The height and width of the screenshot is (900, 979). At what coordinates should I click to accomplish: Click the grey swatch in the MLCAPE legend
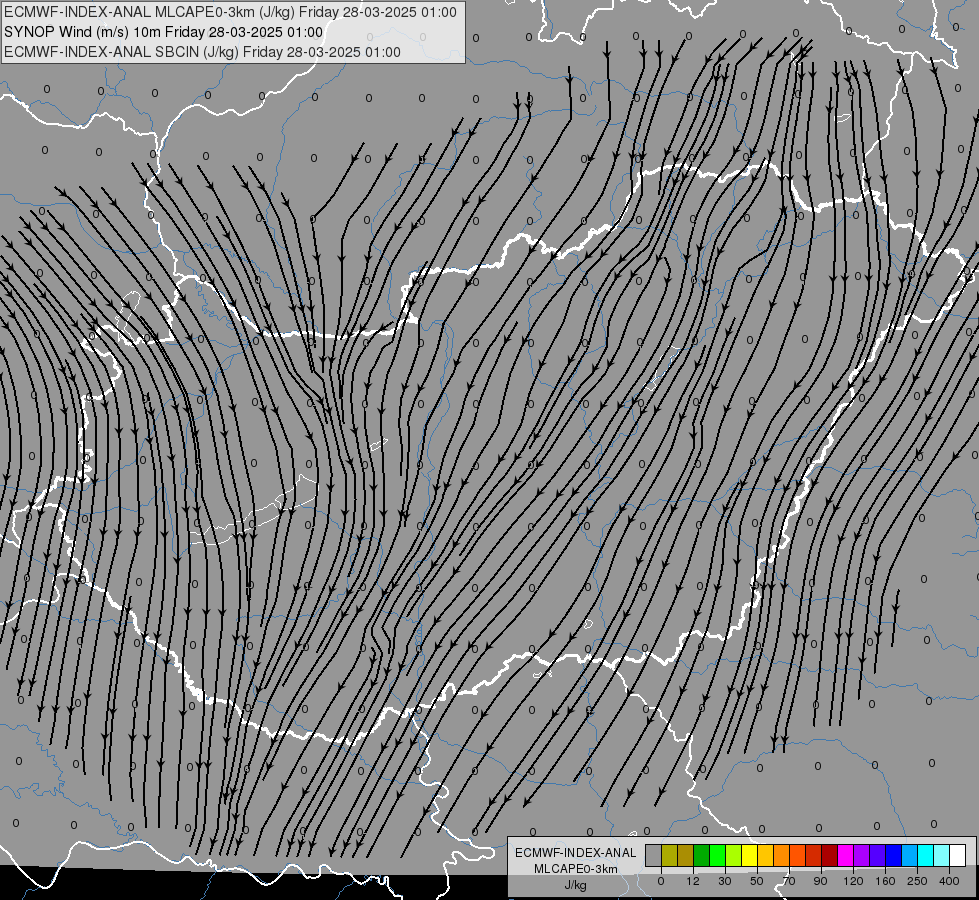point(654,855)
